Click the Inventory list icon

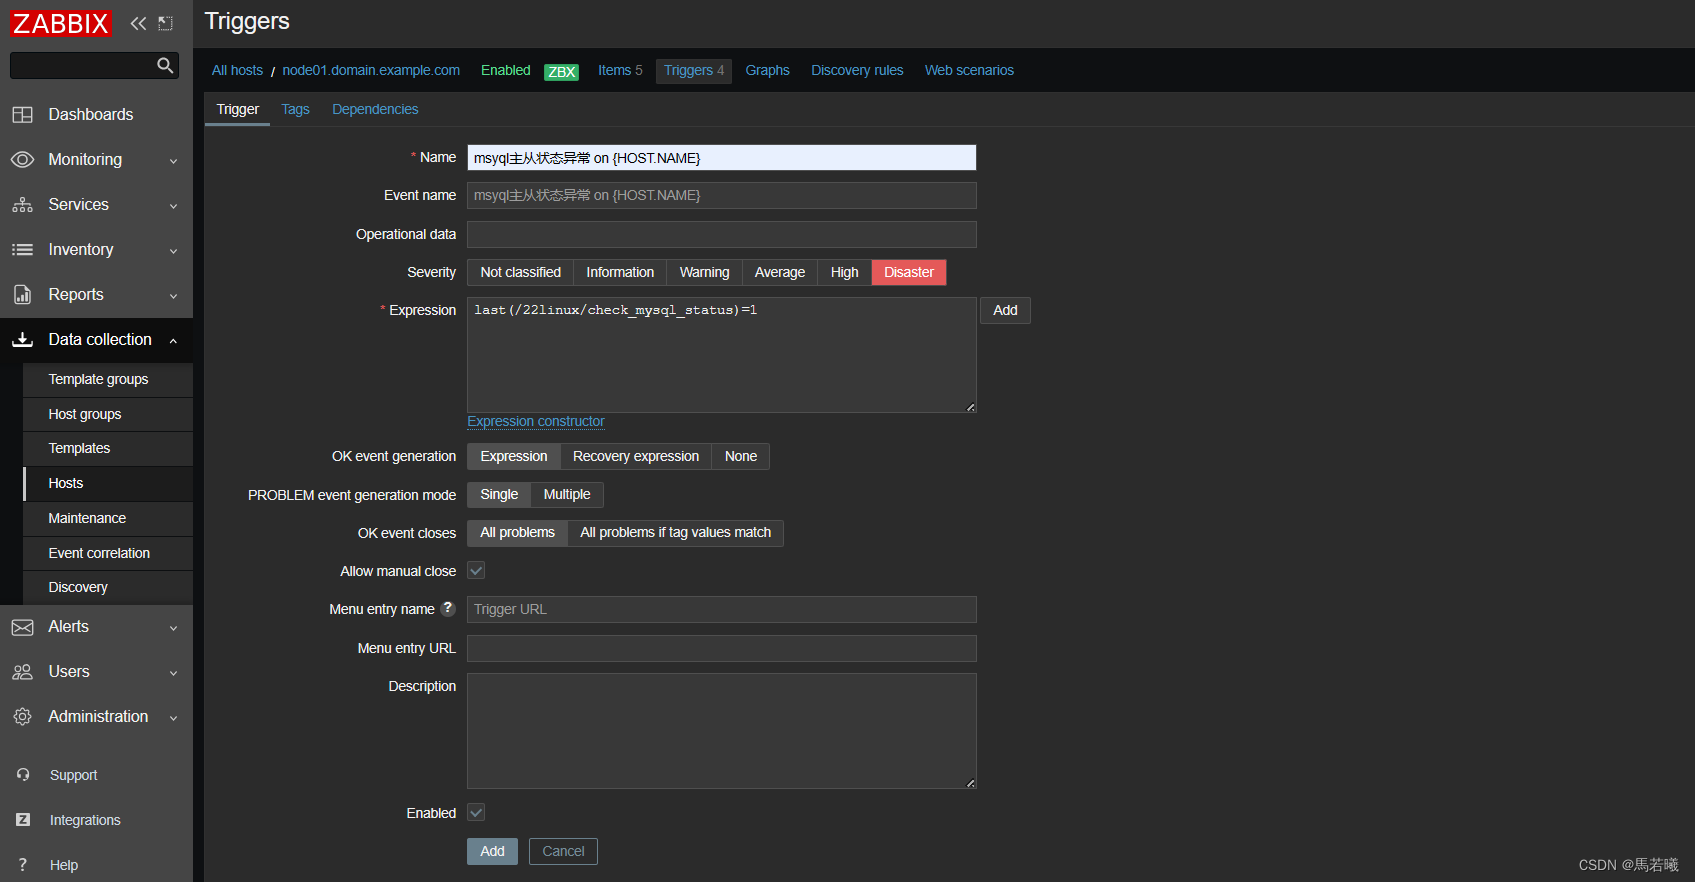[22, 250]
